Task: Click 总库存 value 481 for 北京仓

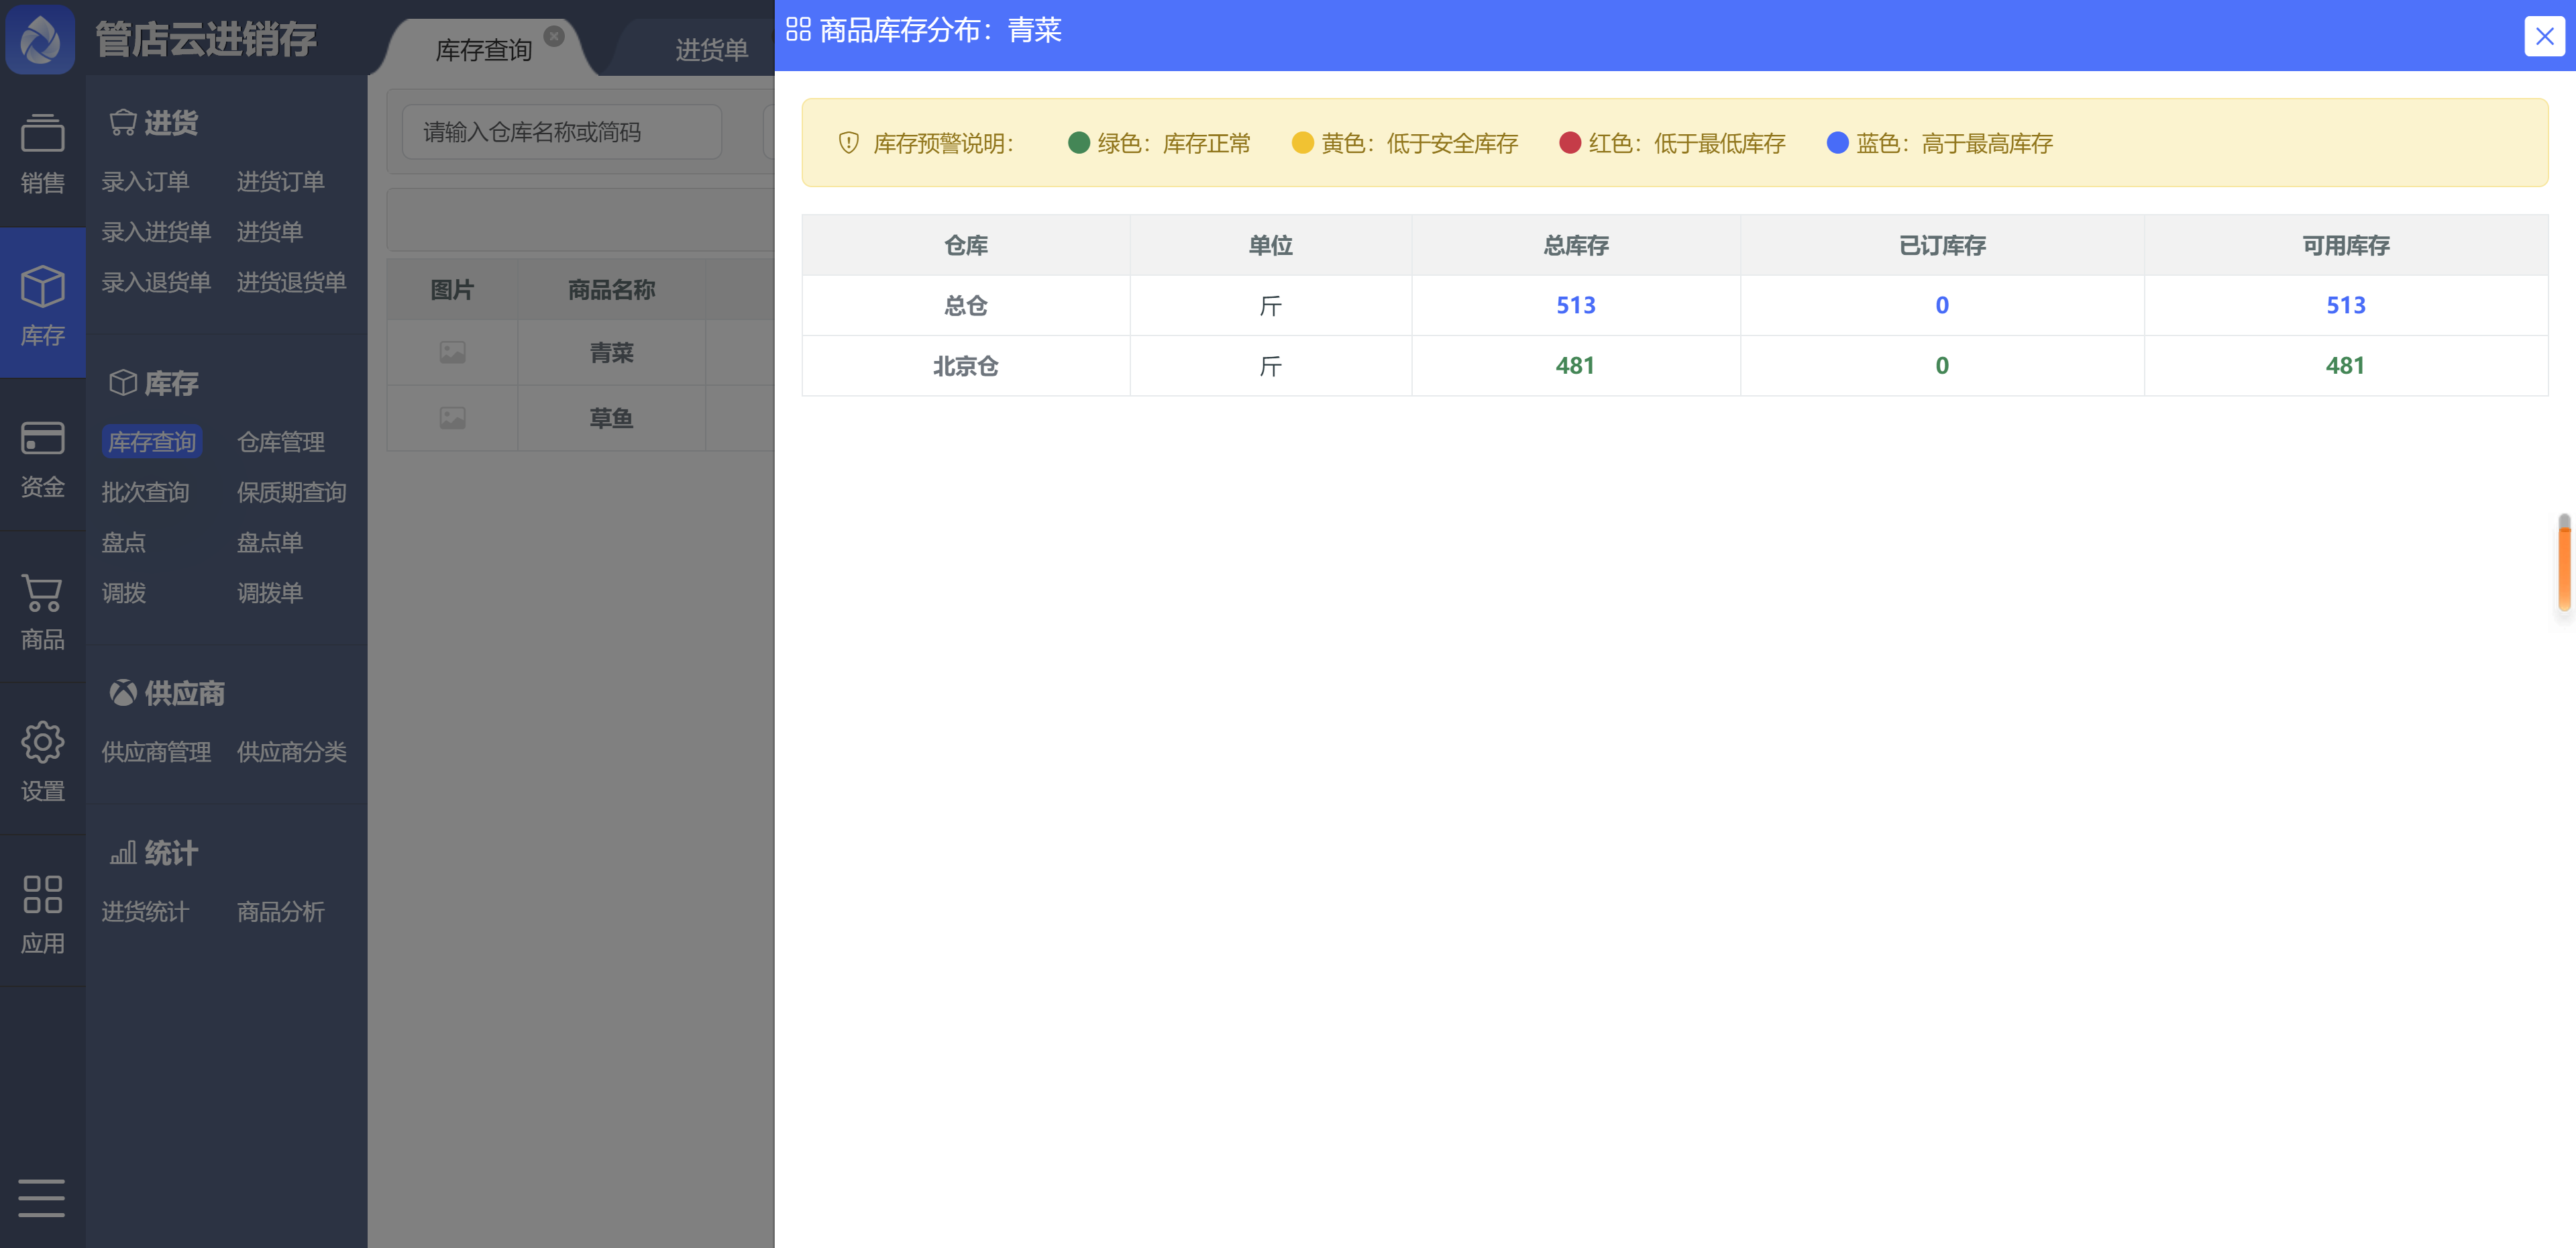Action: tap(1575, 366)
